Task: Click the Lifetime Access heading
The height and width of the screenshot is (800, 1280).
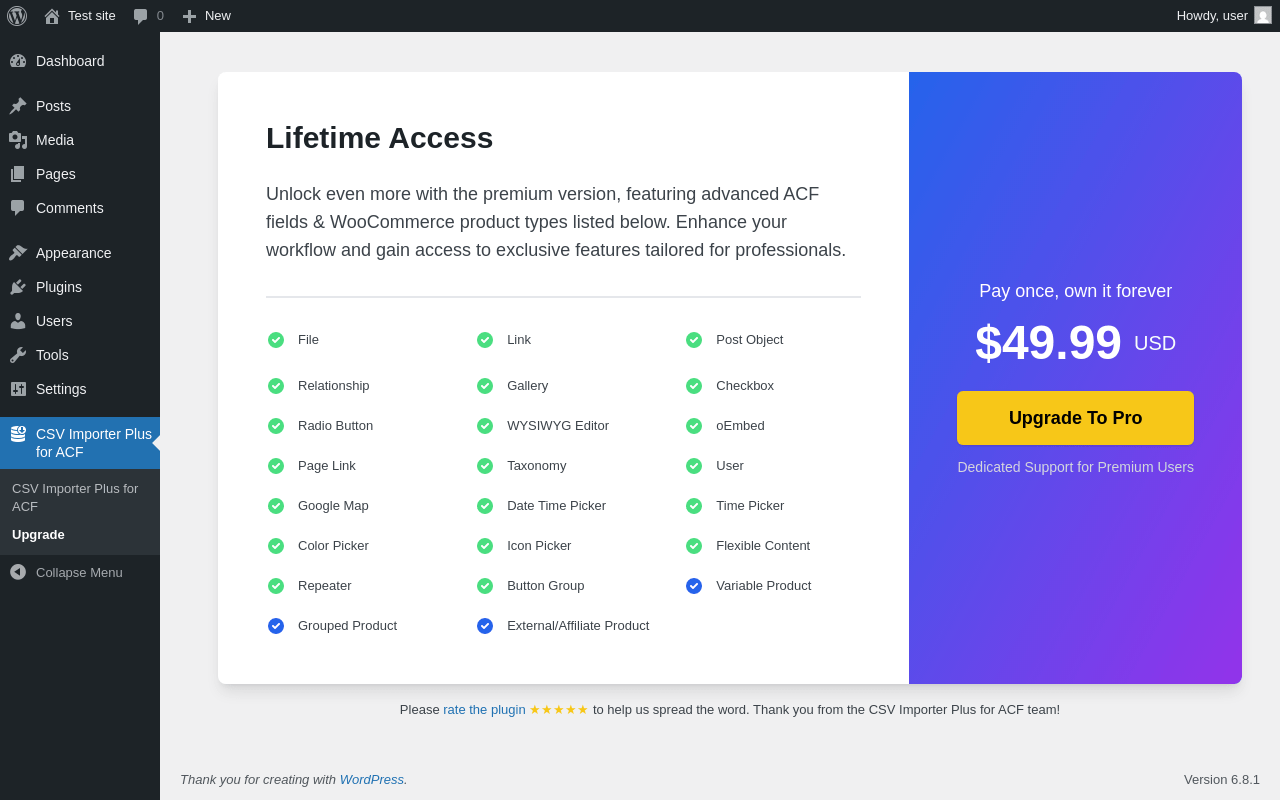Action: pos(379,138)
